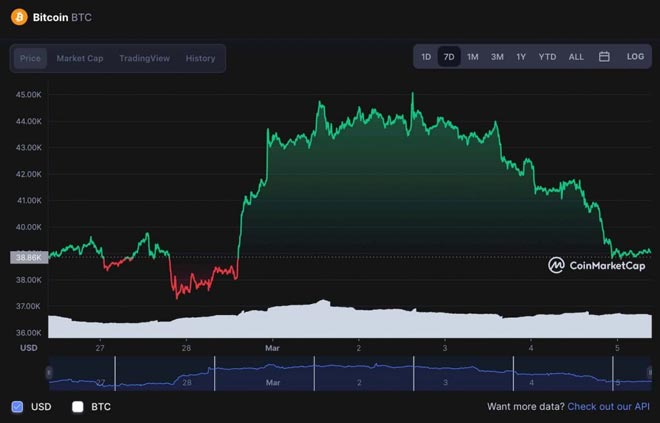Screen dimensions: 660x423
Task: Show ALL historical price data
Action: coord(576,57)
